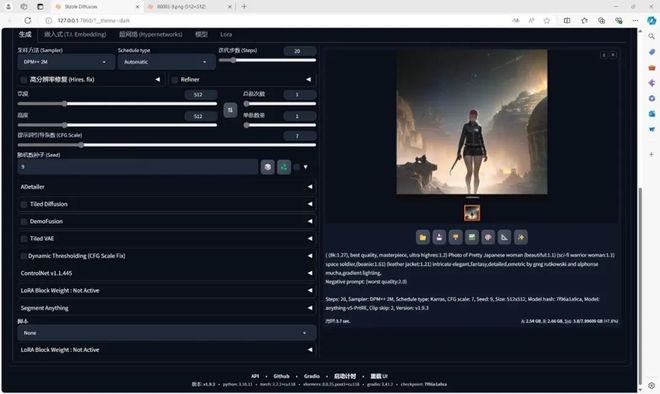Adjust the Steps slider
The height and width of the screenshot is (394, 660).
point(267,60)
